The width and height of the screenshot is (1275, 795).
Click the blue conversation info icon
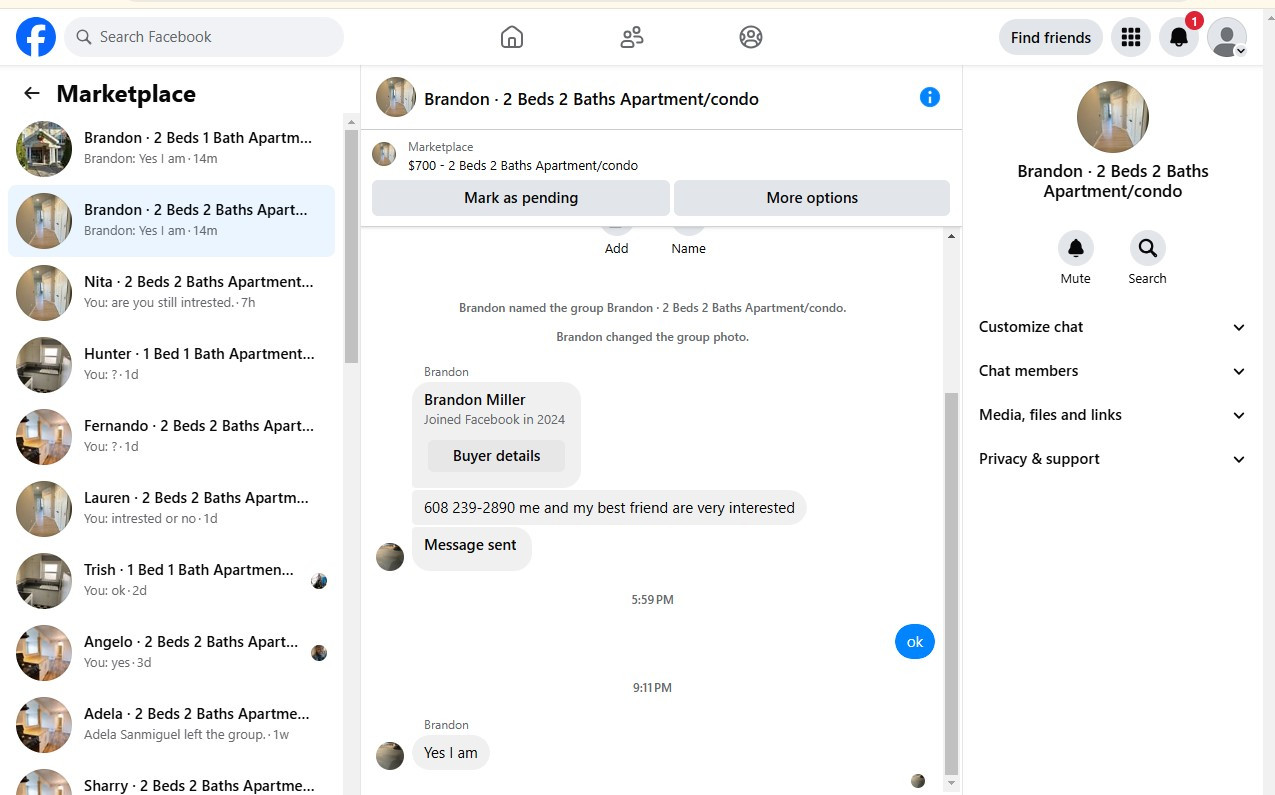tap(930, 97)
